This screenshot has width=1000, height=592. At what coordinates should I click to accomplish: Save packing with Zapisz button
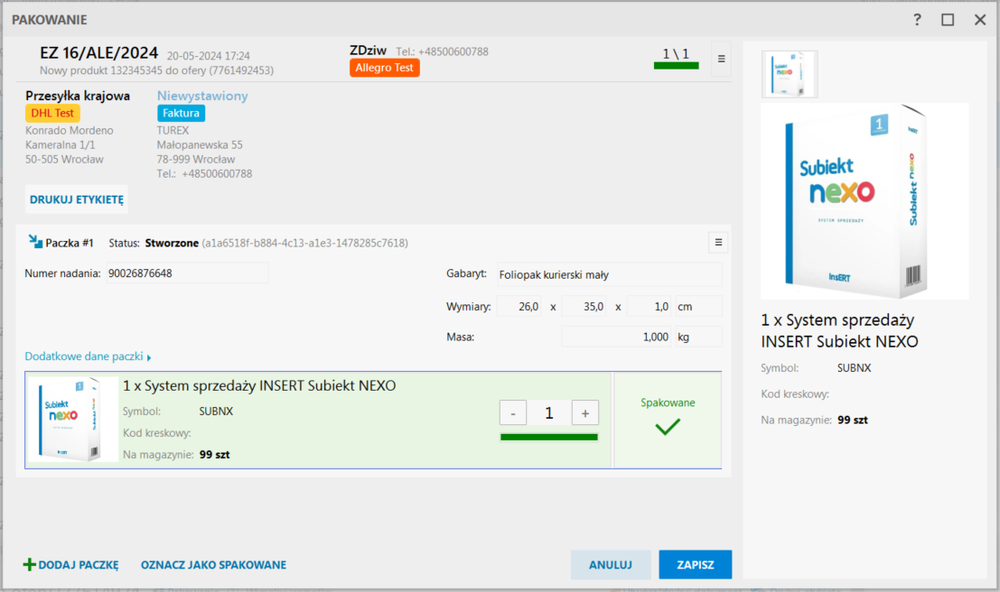pos(695,565)
